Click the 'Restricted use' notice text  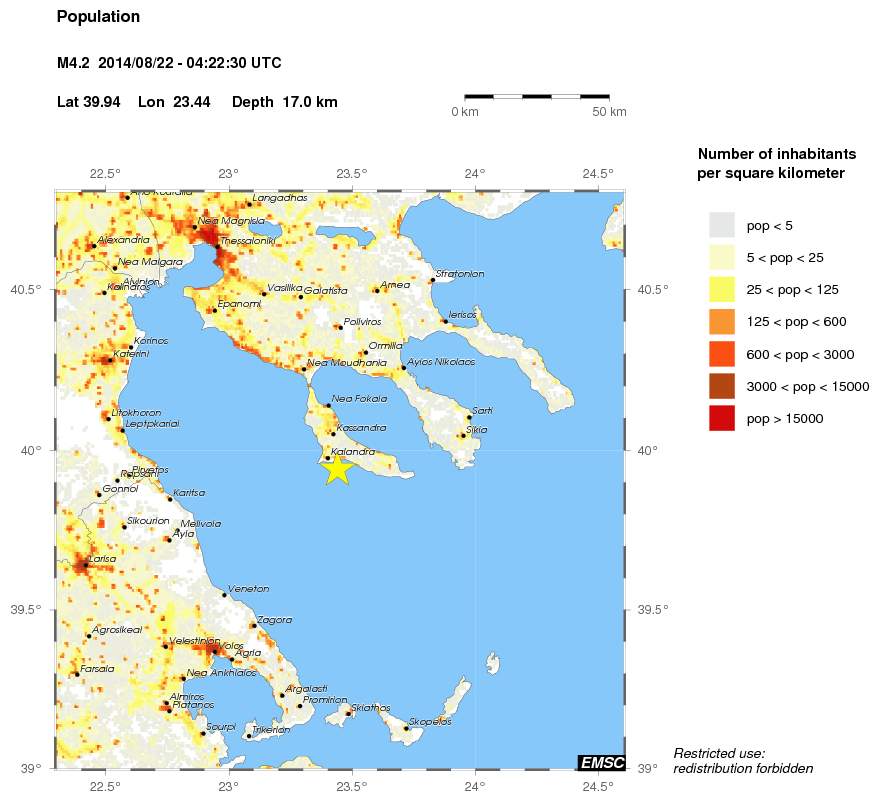coord(743,761)
